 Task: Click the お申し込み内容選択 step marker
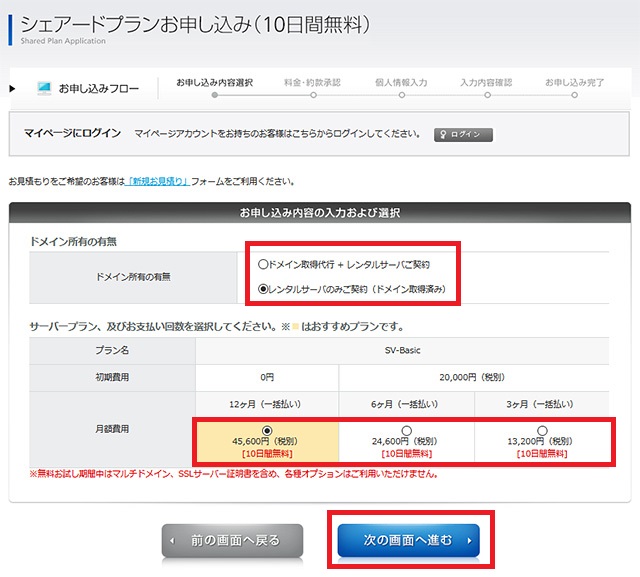coord(215,95)
